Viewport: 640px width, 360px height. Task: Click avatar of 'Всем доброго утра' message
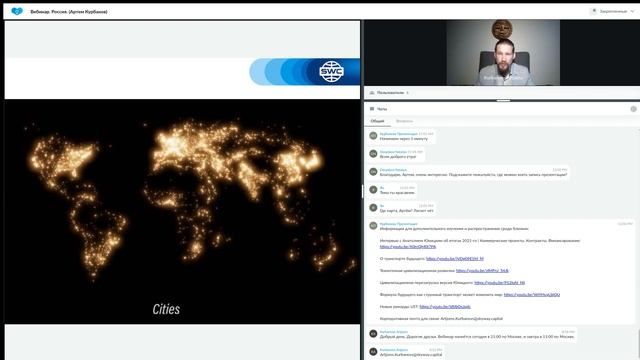coord(373,154)
